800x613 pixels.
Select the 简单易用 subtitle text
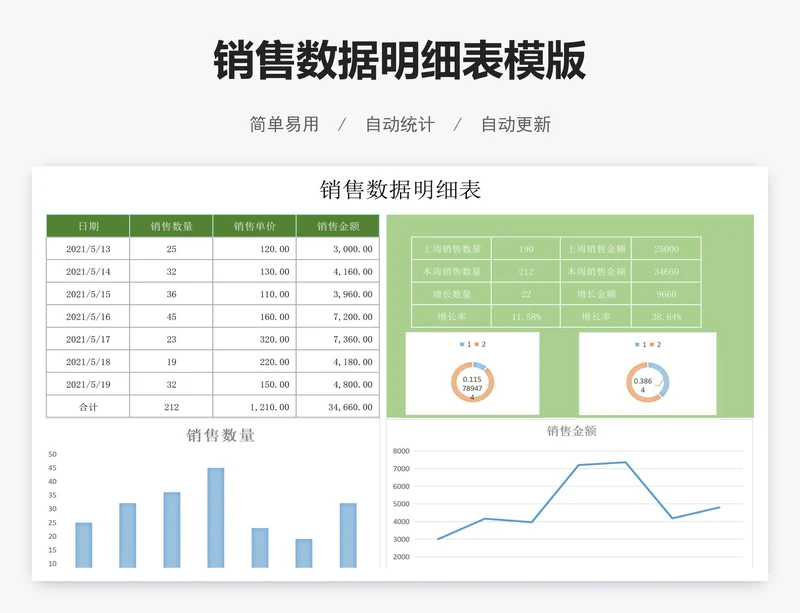pyautogui.click(x=284, y=124)
